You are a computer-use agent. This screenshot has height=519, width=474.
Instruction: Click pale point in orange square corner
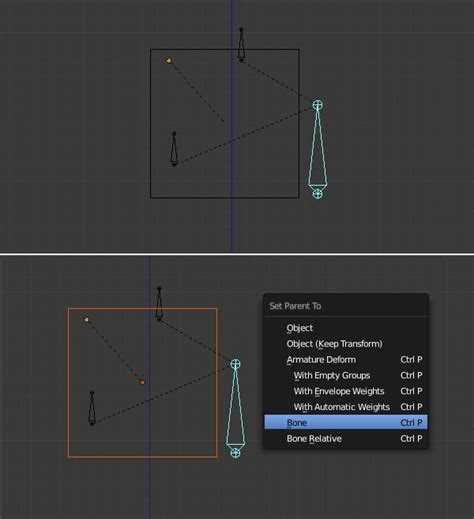click(86, 319)
